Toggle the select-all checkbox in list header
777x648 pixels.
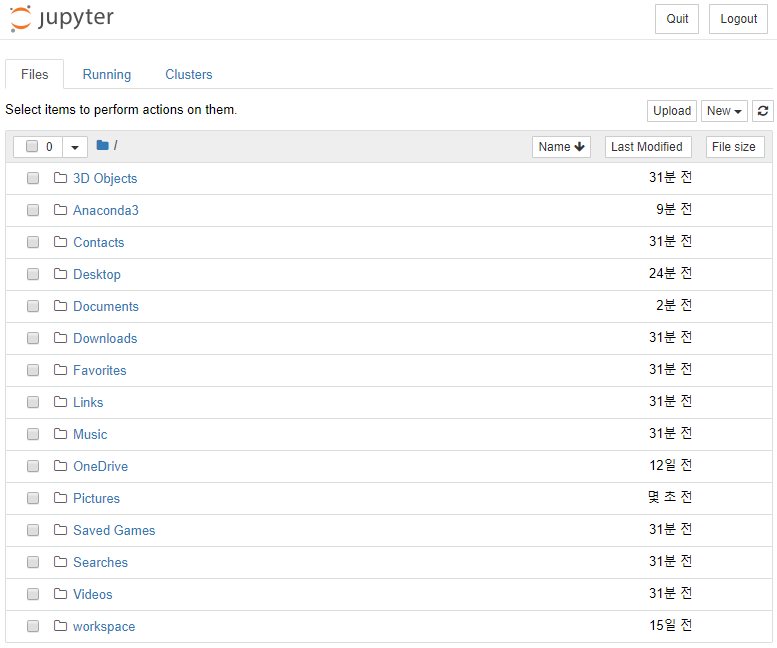[32, 147]
